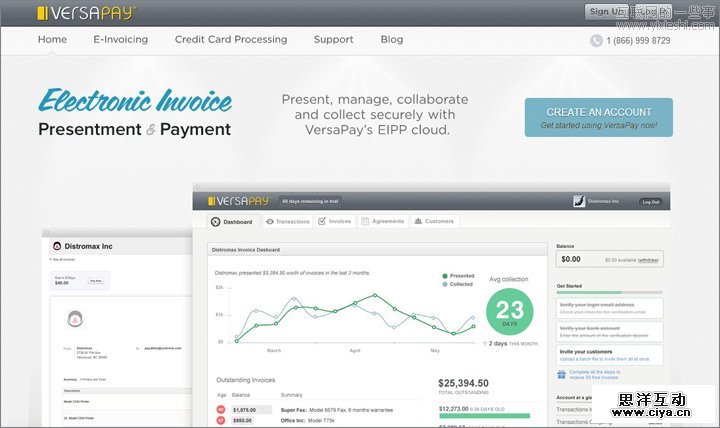Image resolution: width=720 pixels, height=428 pixels.
Task: Click the Transactions eye icon
Action: [270, 221]
